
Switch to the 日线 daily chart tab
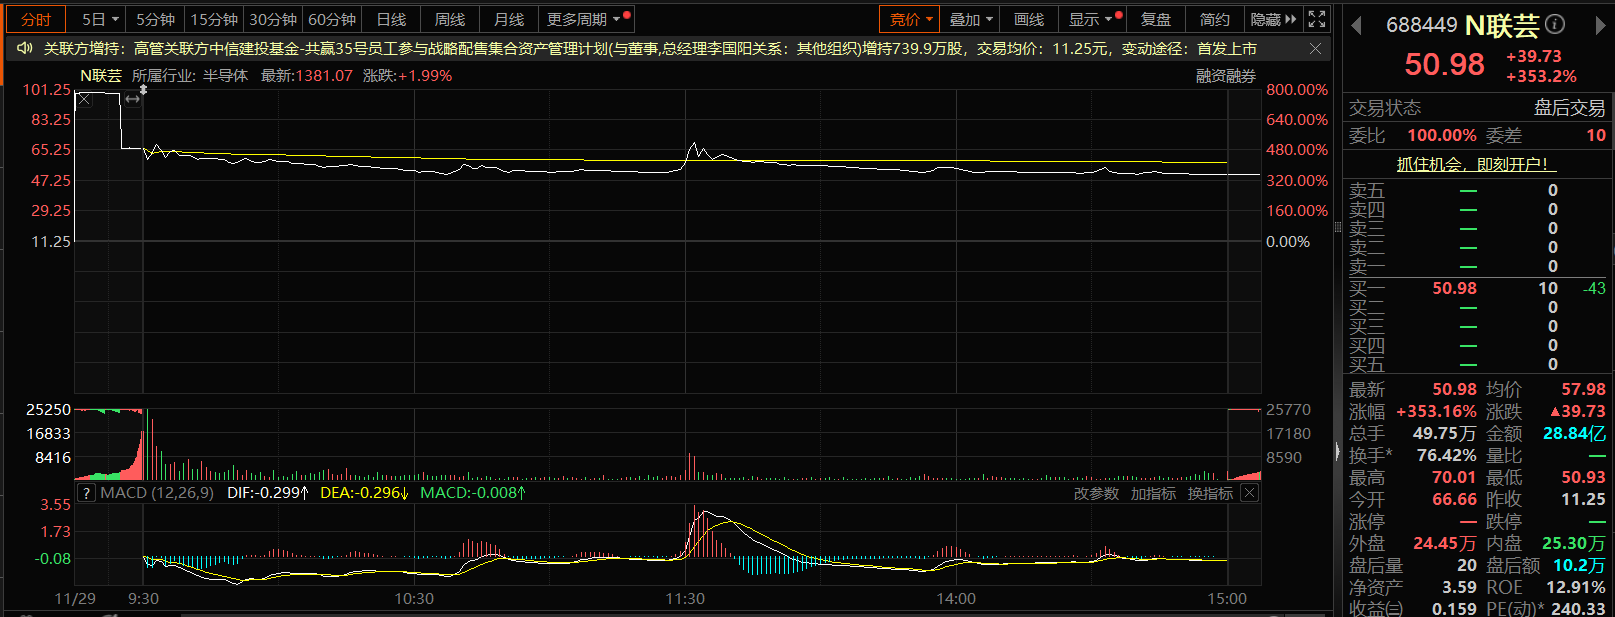pos(391,19)
